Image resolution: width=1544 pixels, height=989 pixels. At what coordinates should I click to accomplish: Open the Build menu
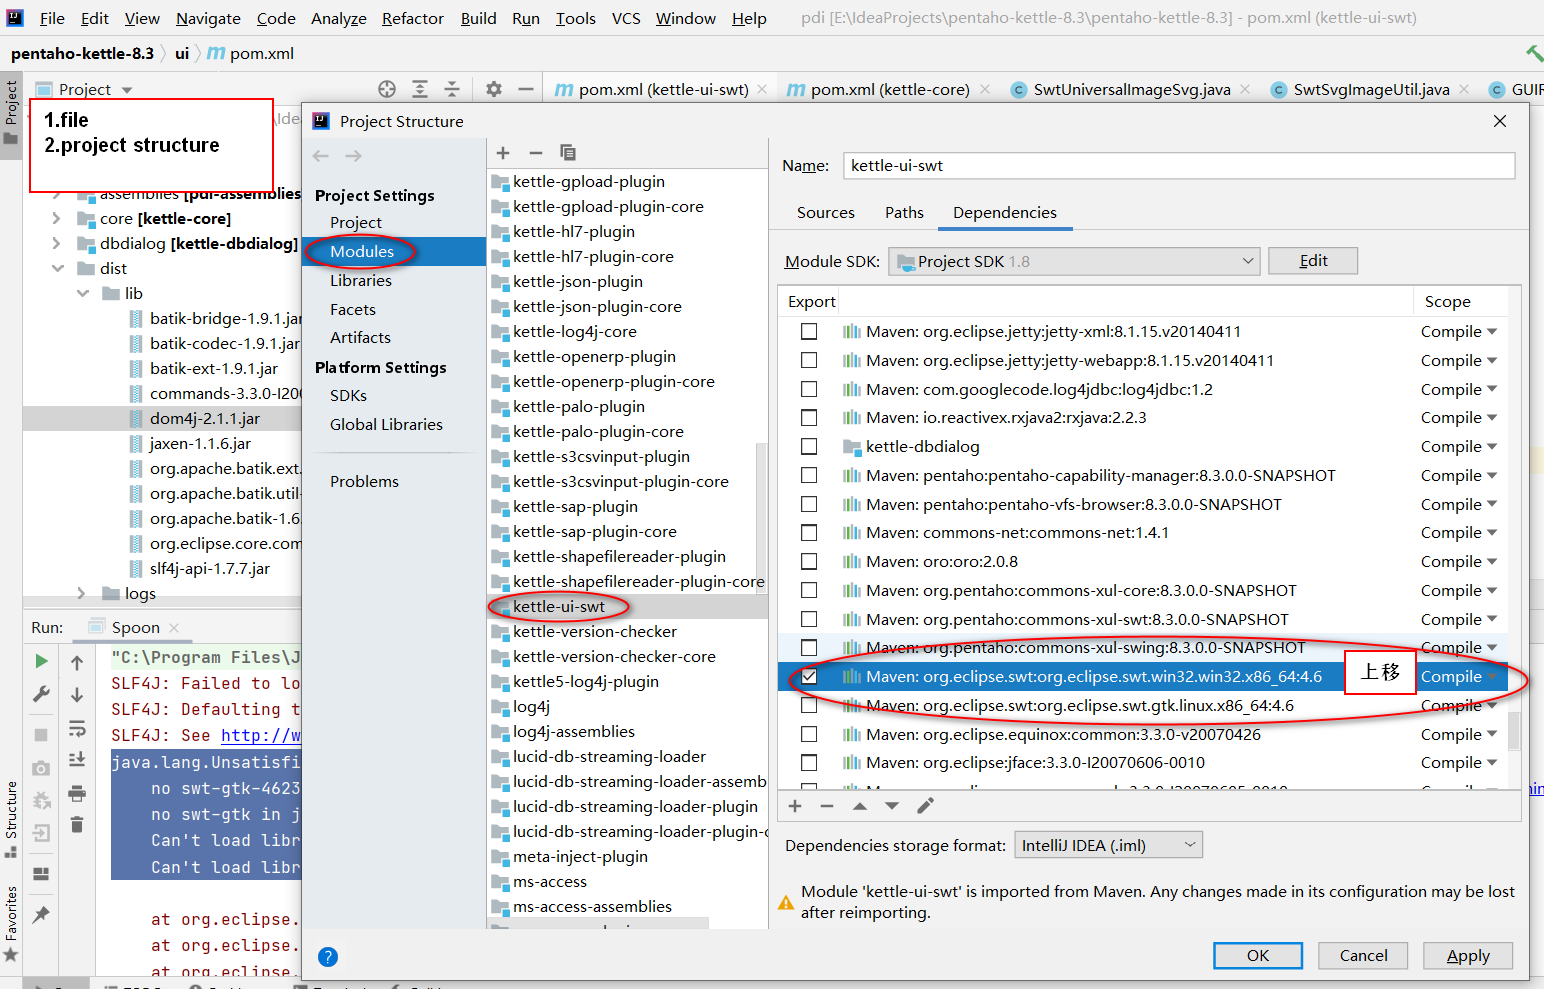pyautogui.click(x=479, y=18)
